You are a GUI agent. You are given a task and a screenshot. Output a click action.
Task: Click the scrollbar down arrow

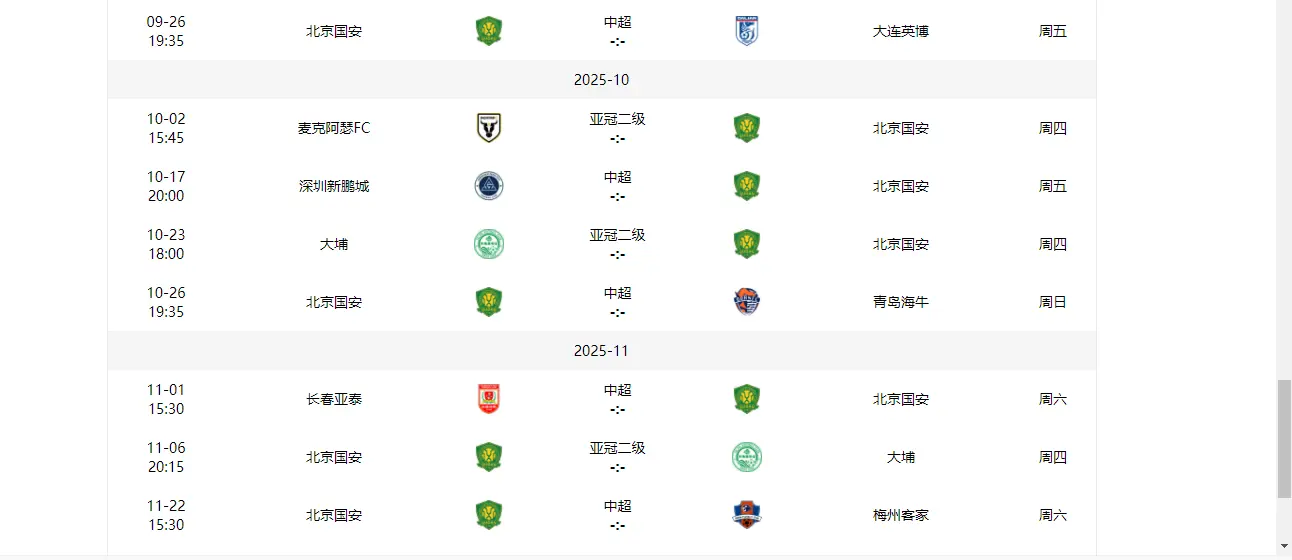coord(1284,547)
